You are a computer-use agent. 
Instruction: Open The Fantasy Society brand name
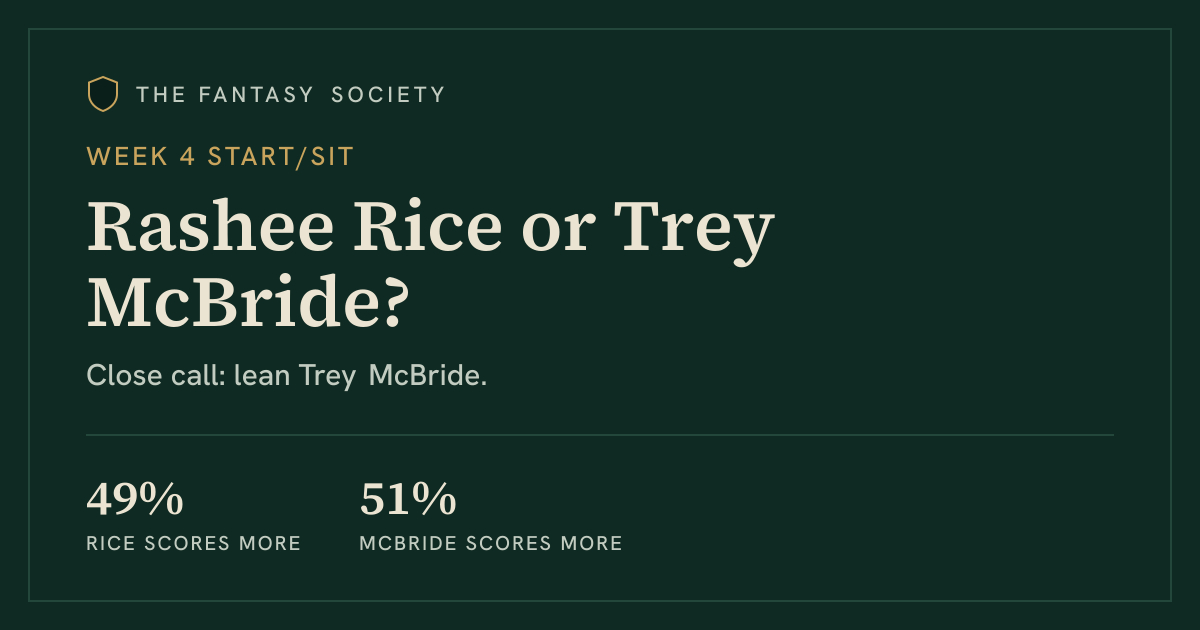pos(291,95)
